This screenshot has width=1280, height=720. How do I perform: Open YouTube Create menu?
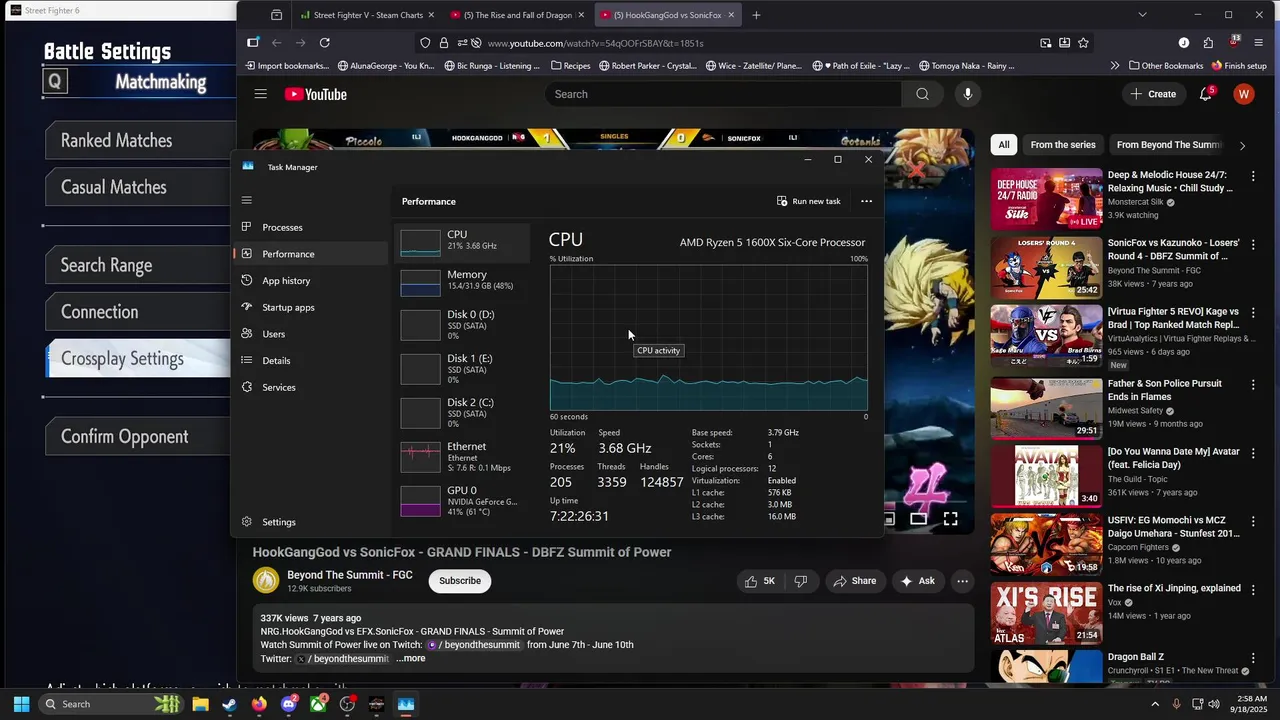(1153, 94)
